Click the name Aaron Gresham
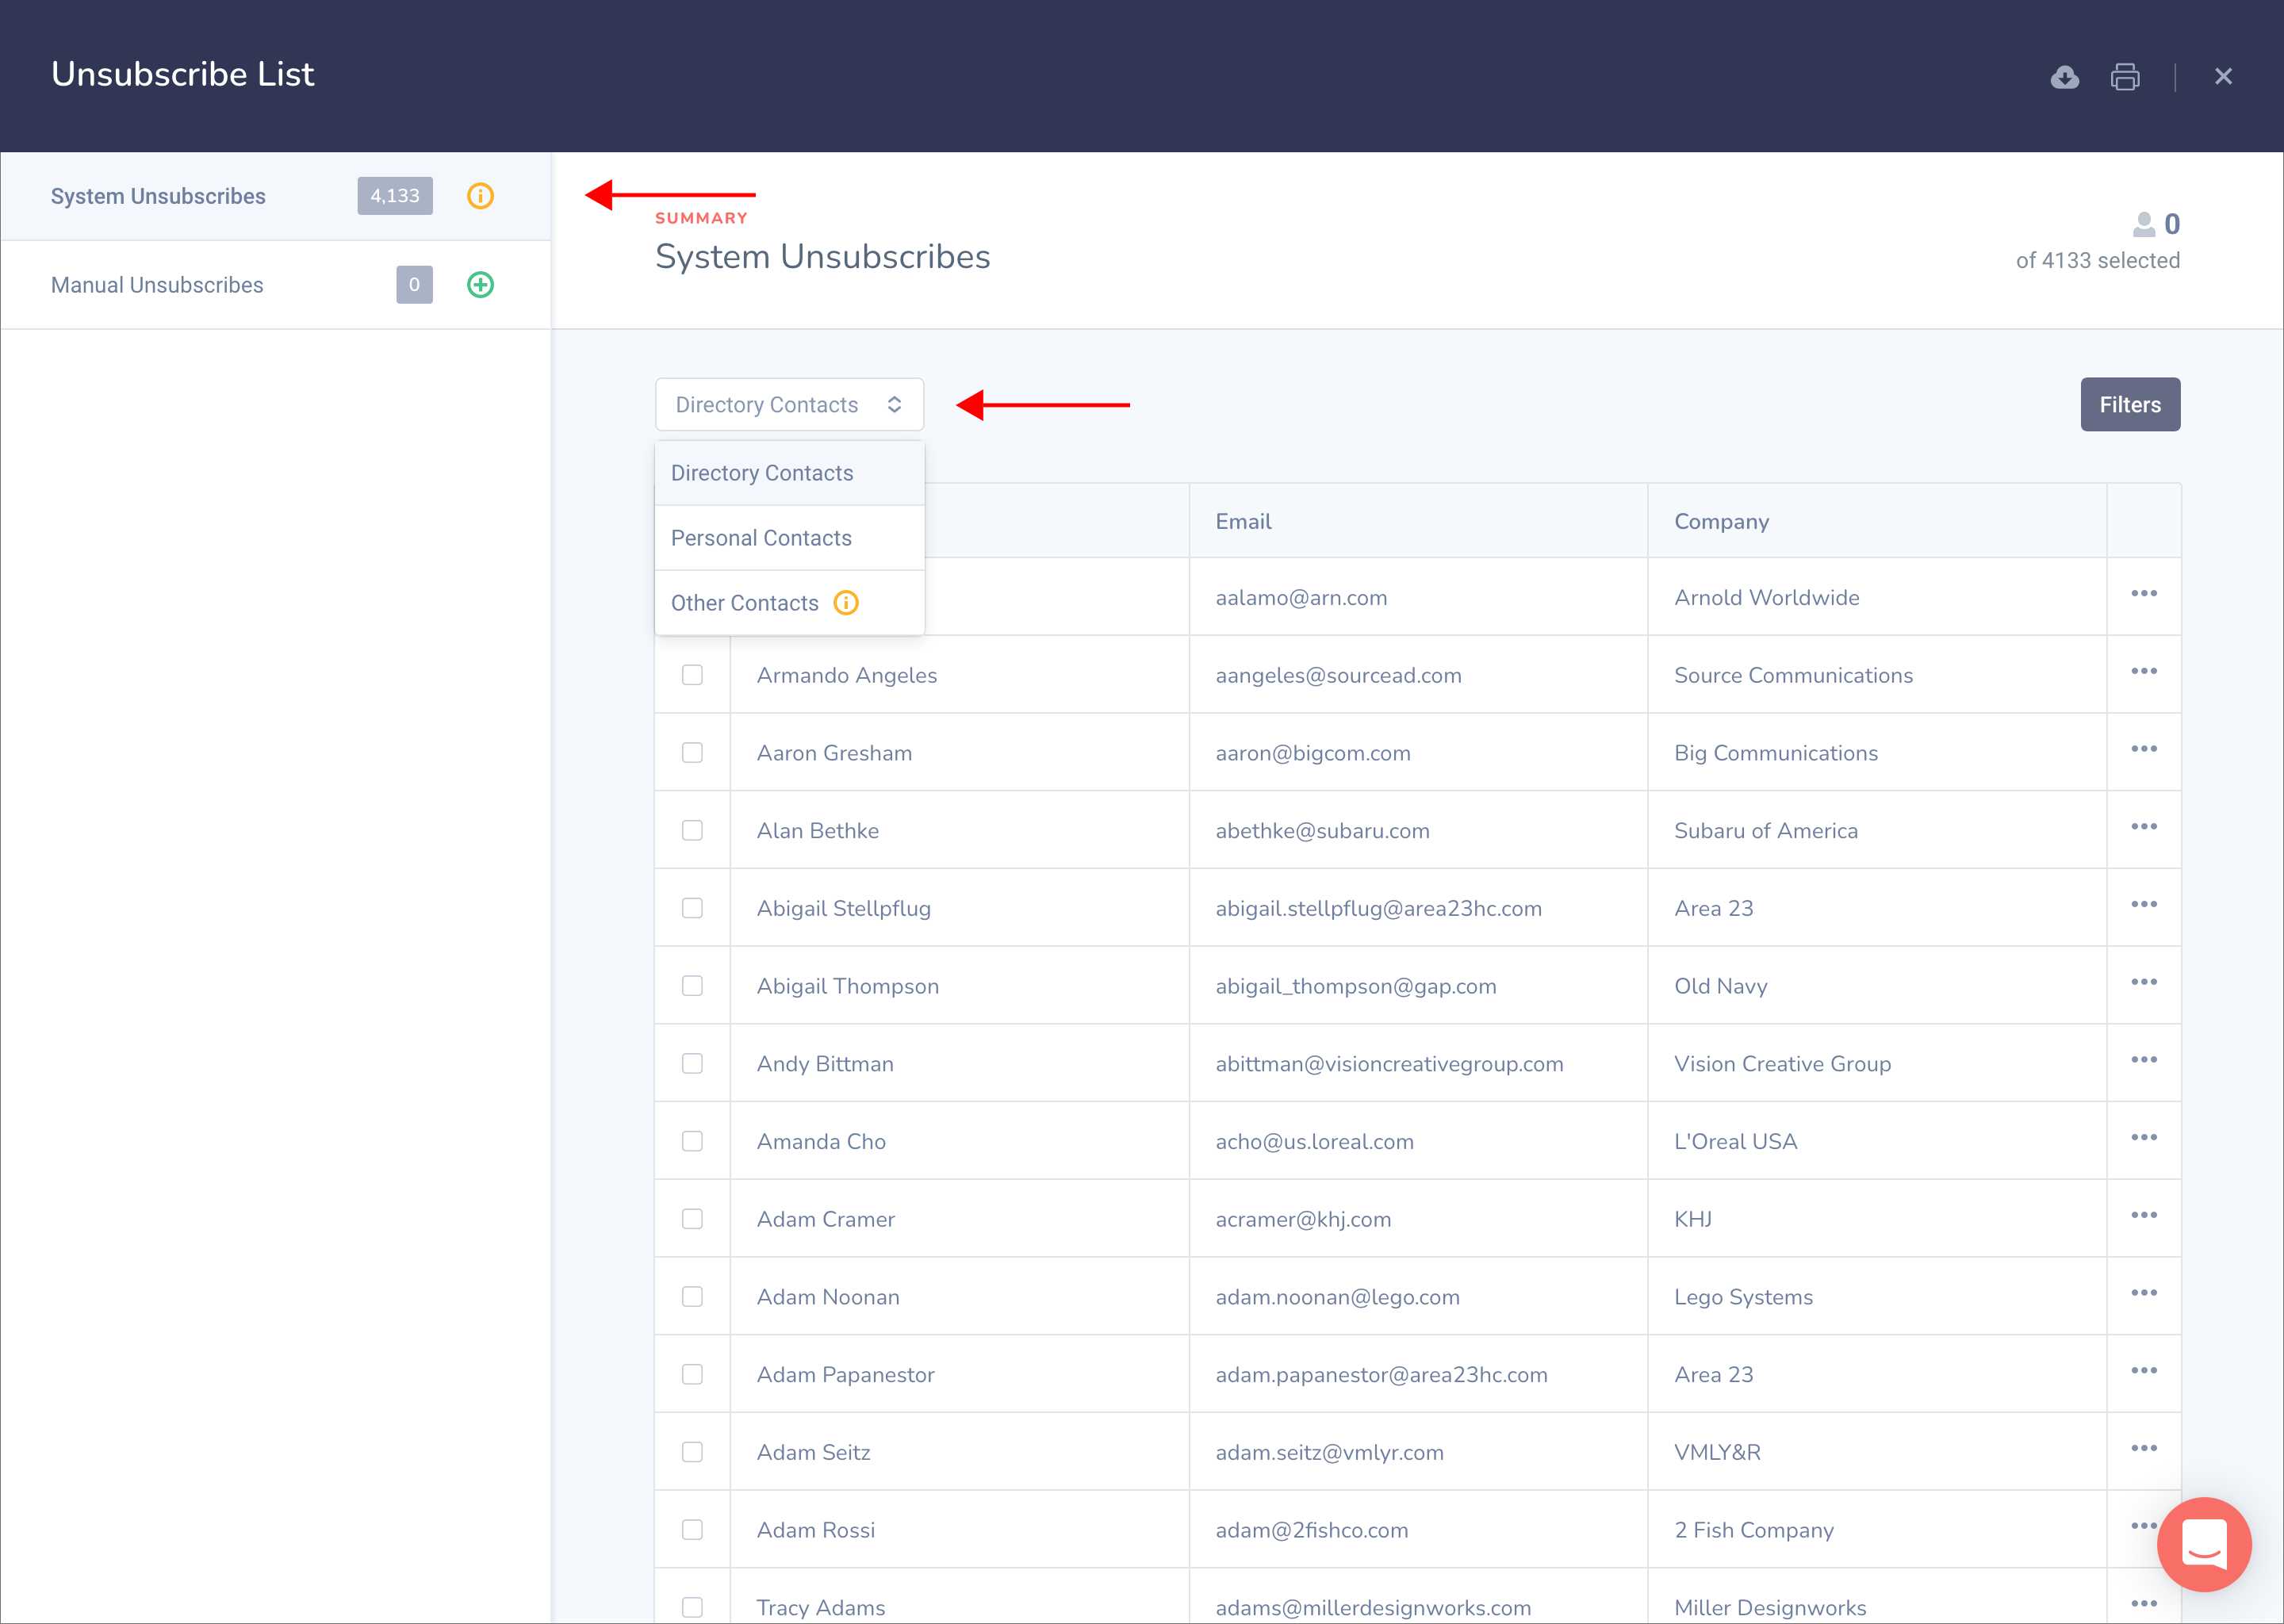The width and height of the screenshot is (2284, 1624). pos(834,753)
